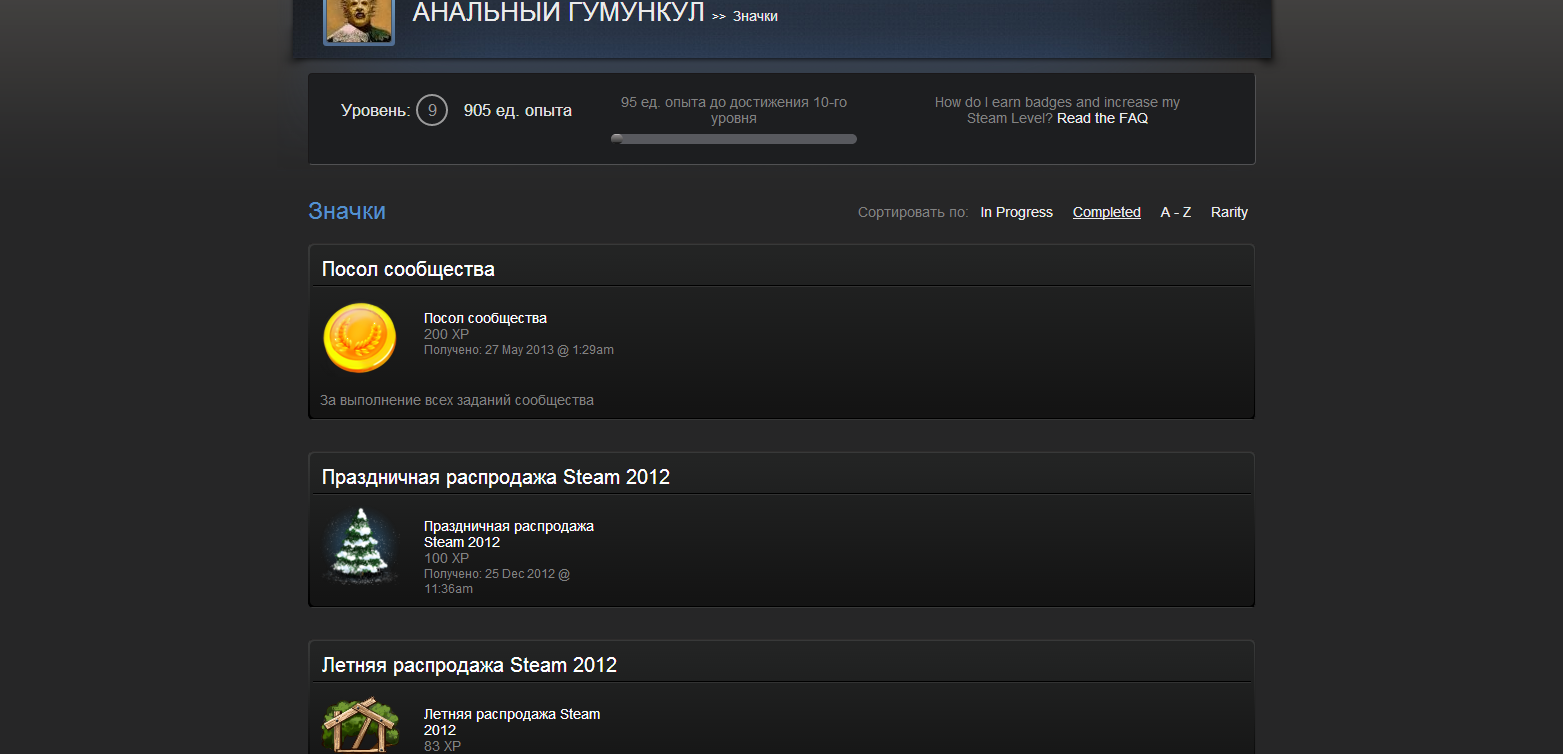Click 'Получено: 27 May 2013 @ 1:29am' text
The height and width of the screenshot is (754, 1563).
click(519, 350)
